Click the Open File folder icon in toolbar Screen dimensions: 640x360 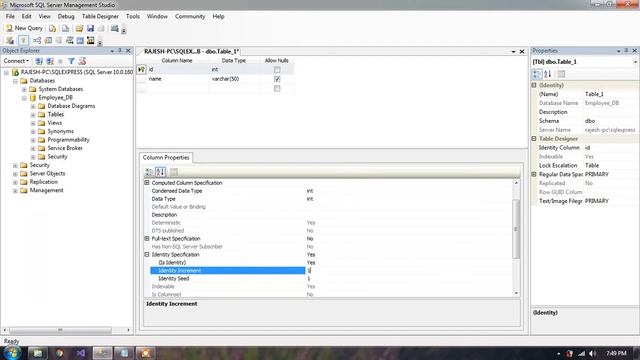[79, 28]
